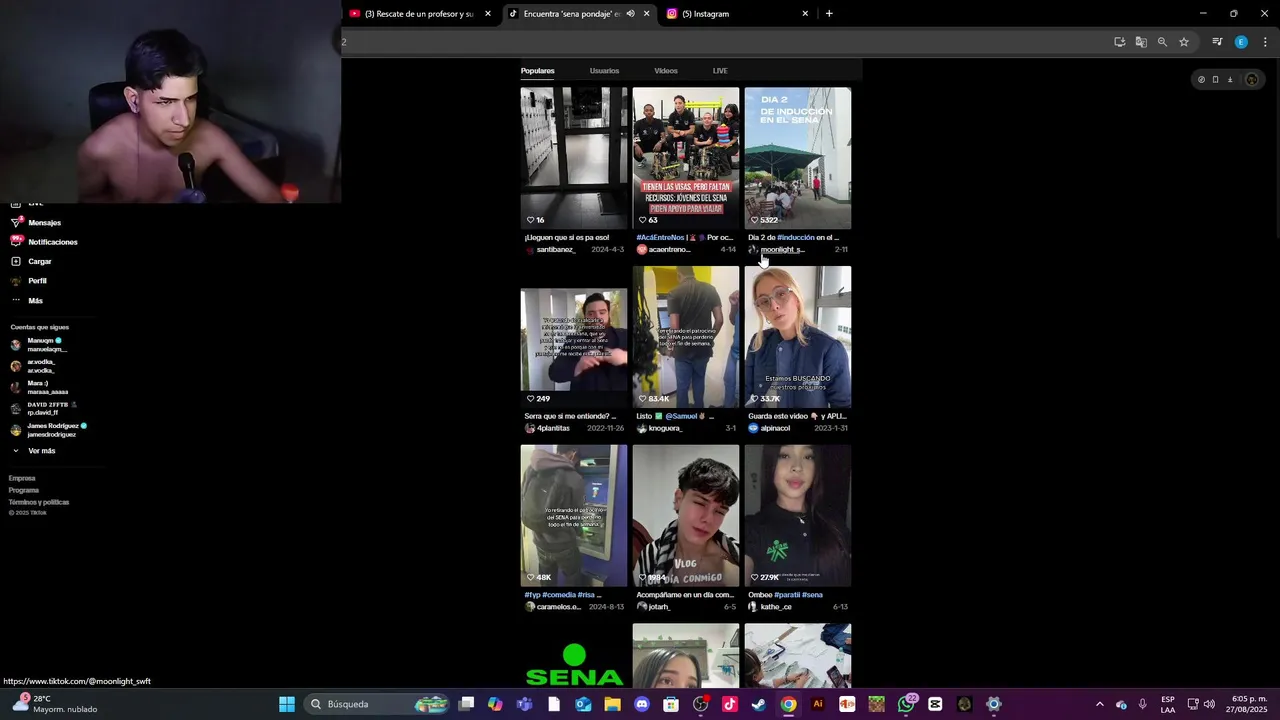The image size is (1280, 720).
Task: Expand Ver más followed accounts
Action: 34,451
